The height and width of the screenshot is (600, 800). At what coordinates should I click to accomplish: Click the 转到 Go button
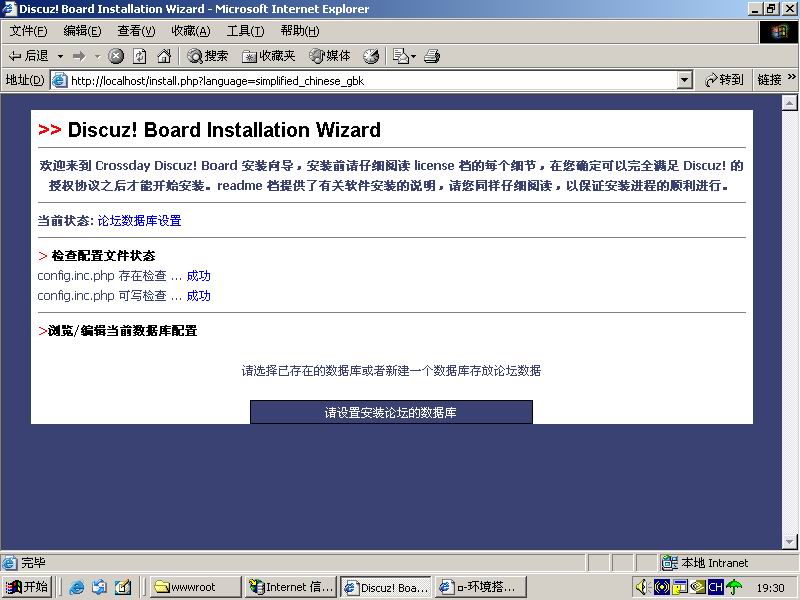coord(723,80)
